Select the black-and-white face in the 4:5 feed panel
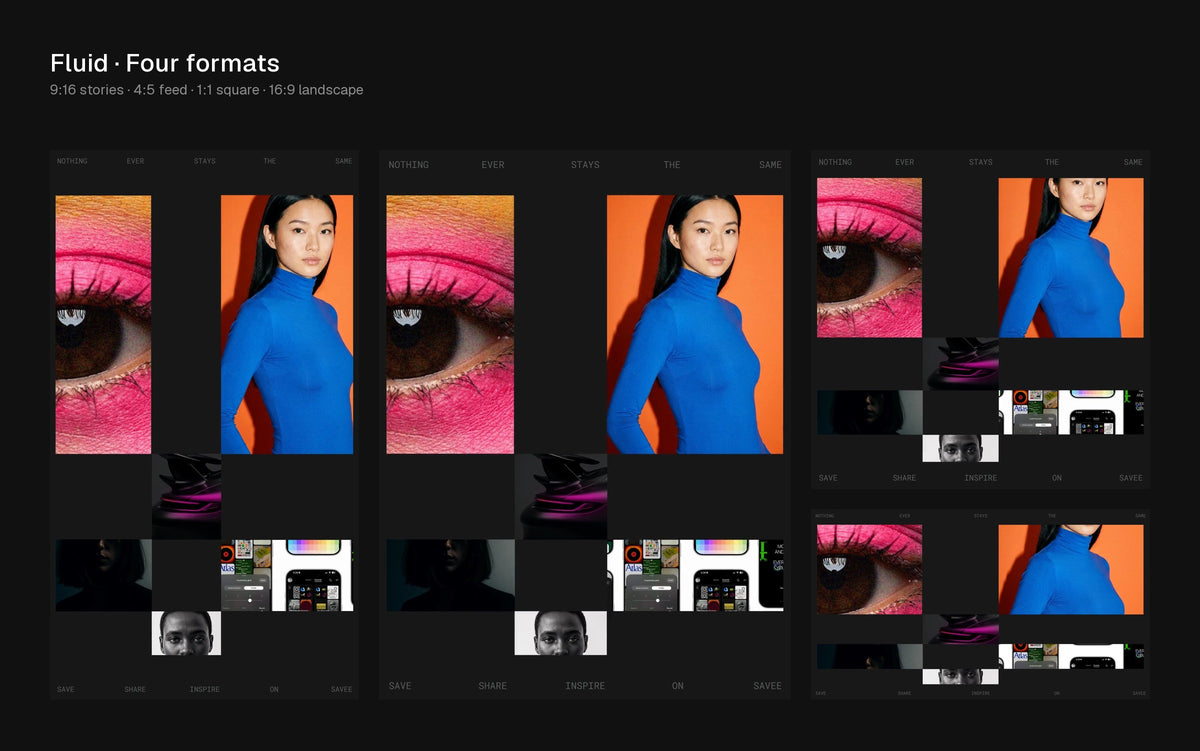 tap(561, 633)
